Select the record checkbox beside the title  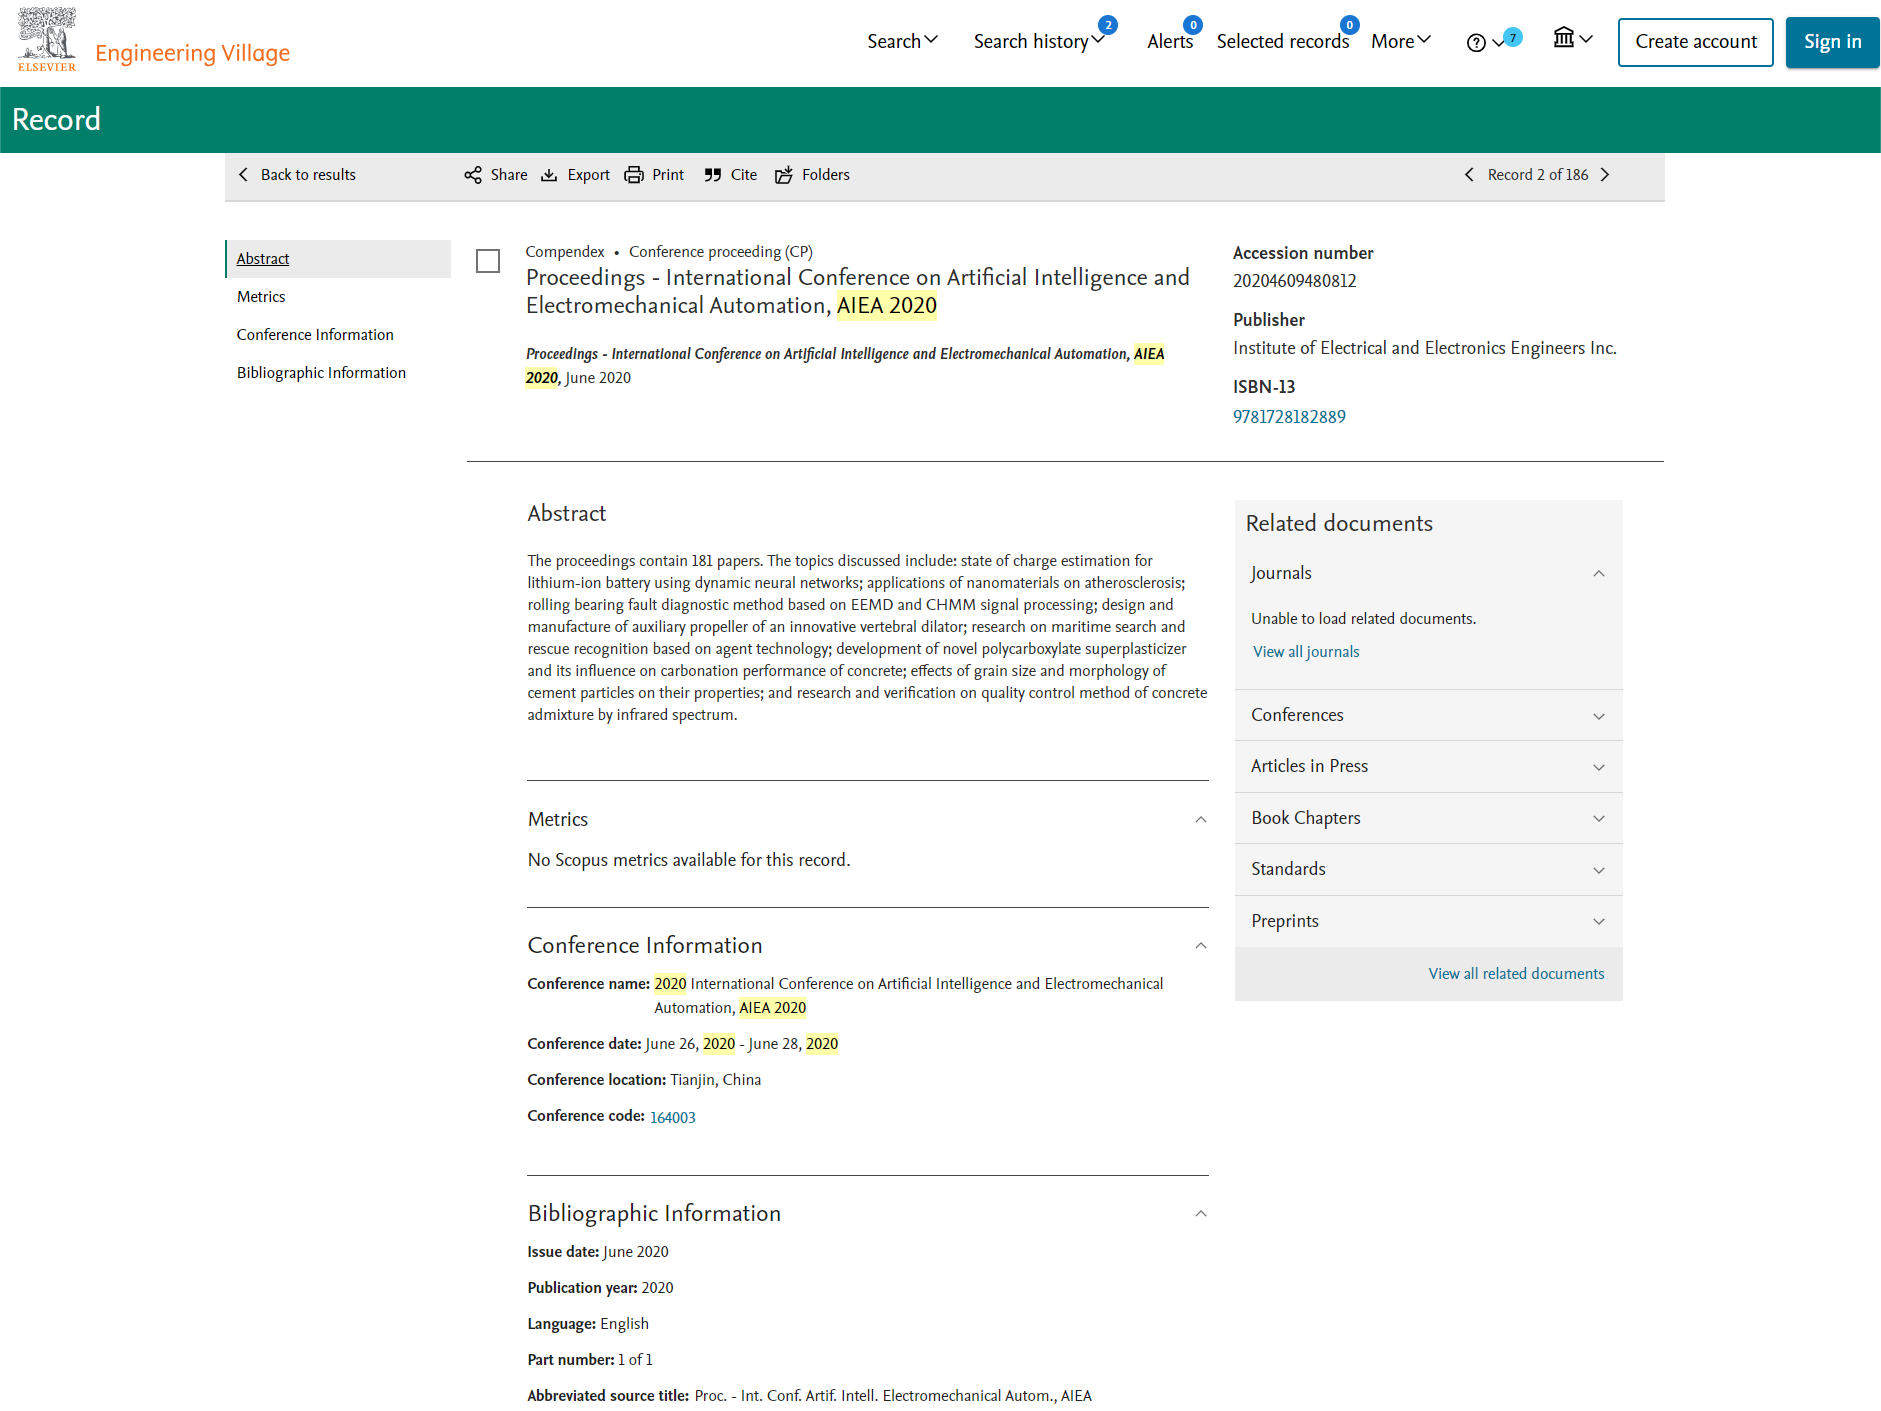[488, 261]
